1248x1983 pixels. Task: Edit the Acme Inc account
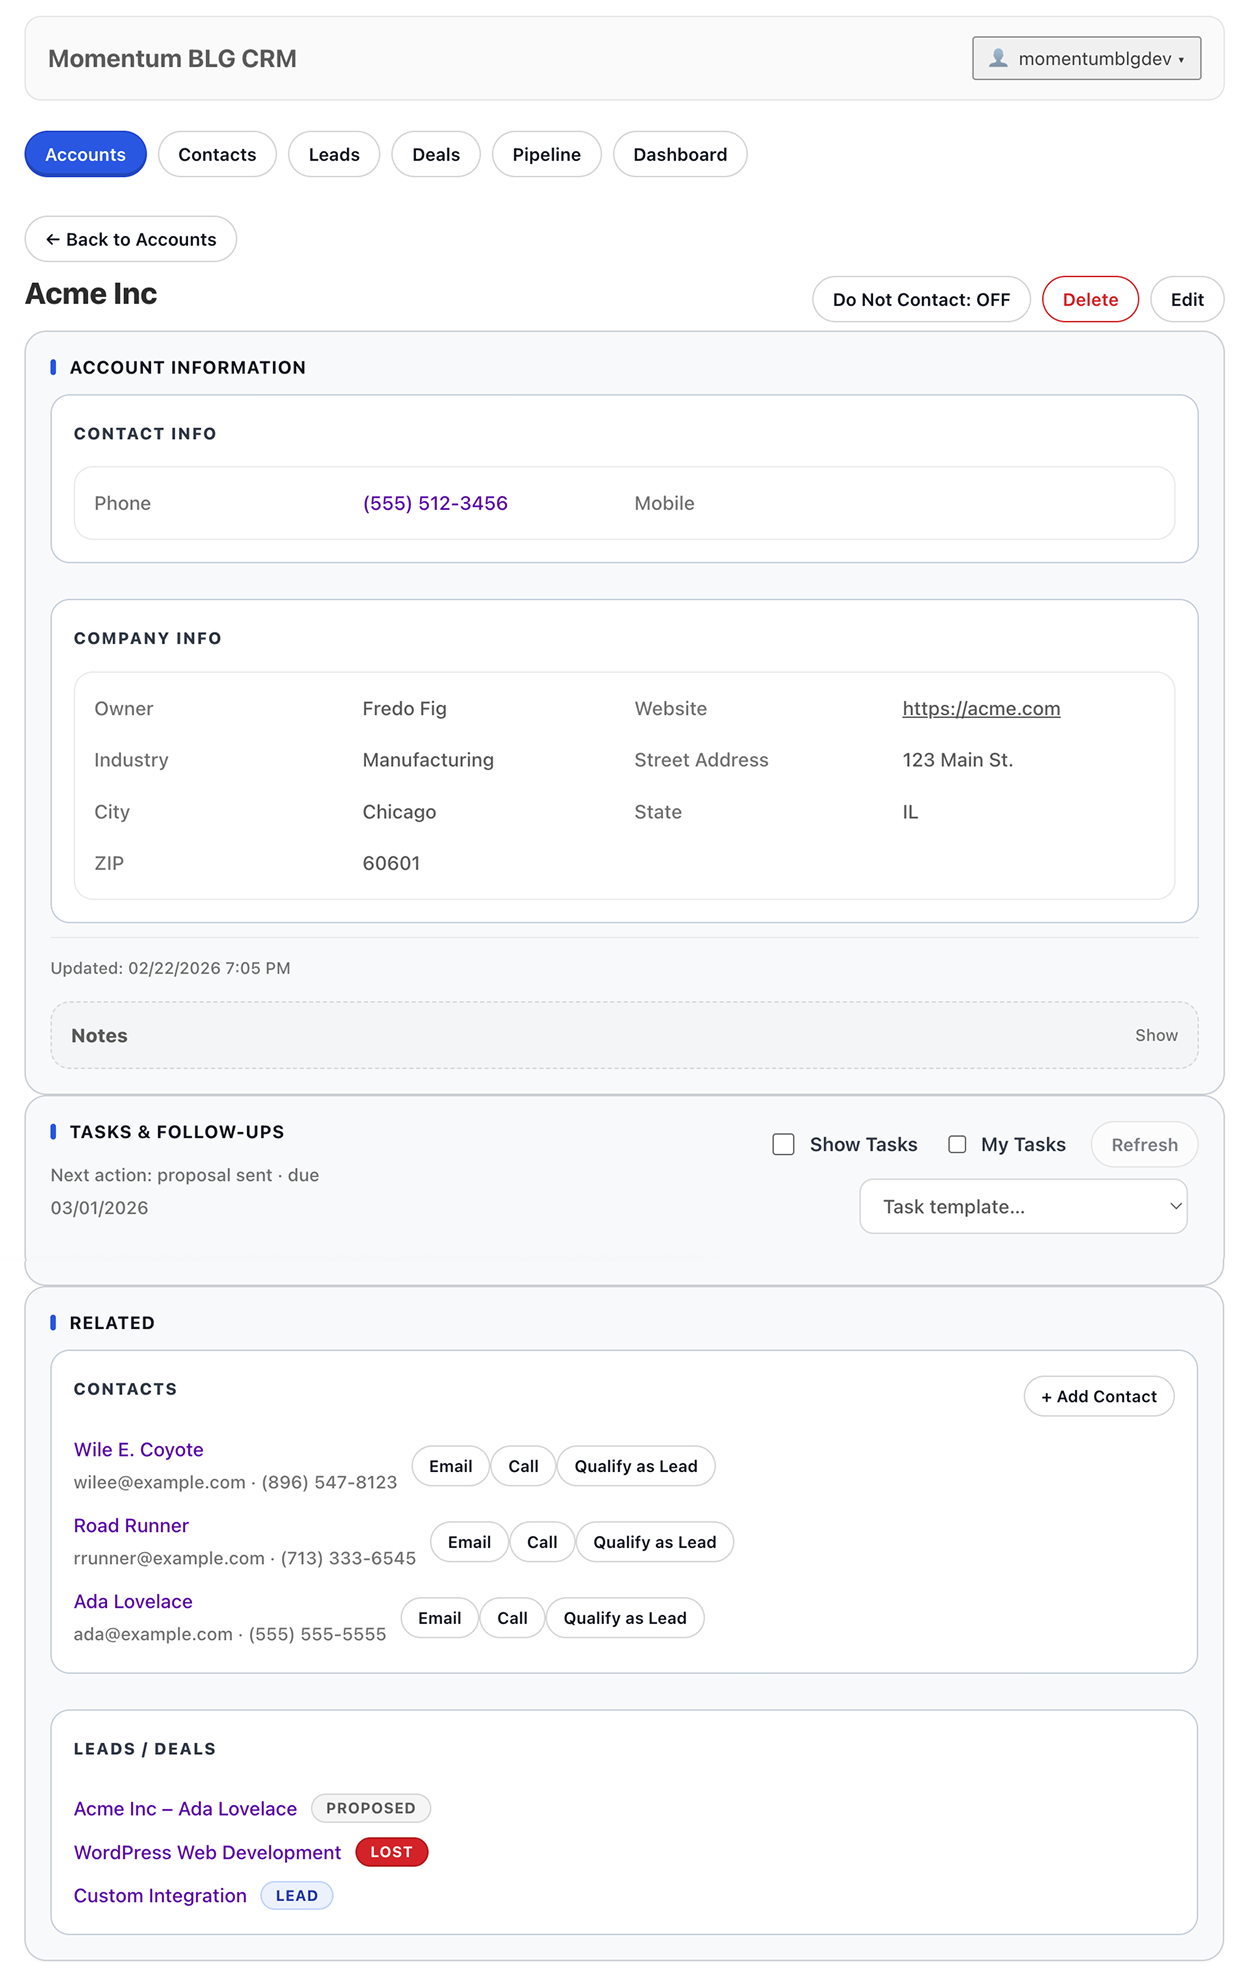coord(1186,300)
